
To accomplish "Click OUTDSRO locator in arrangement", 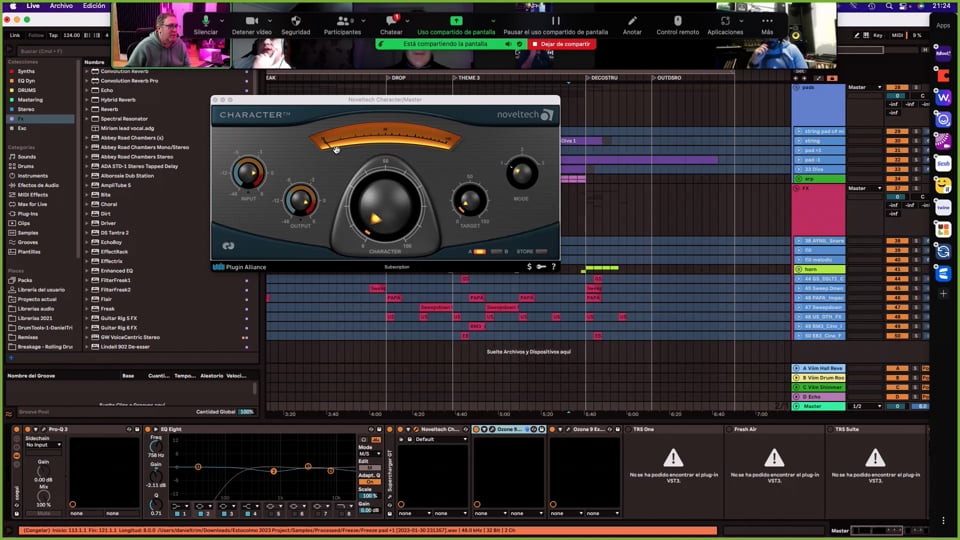I will click(666, 78).
